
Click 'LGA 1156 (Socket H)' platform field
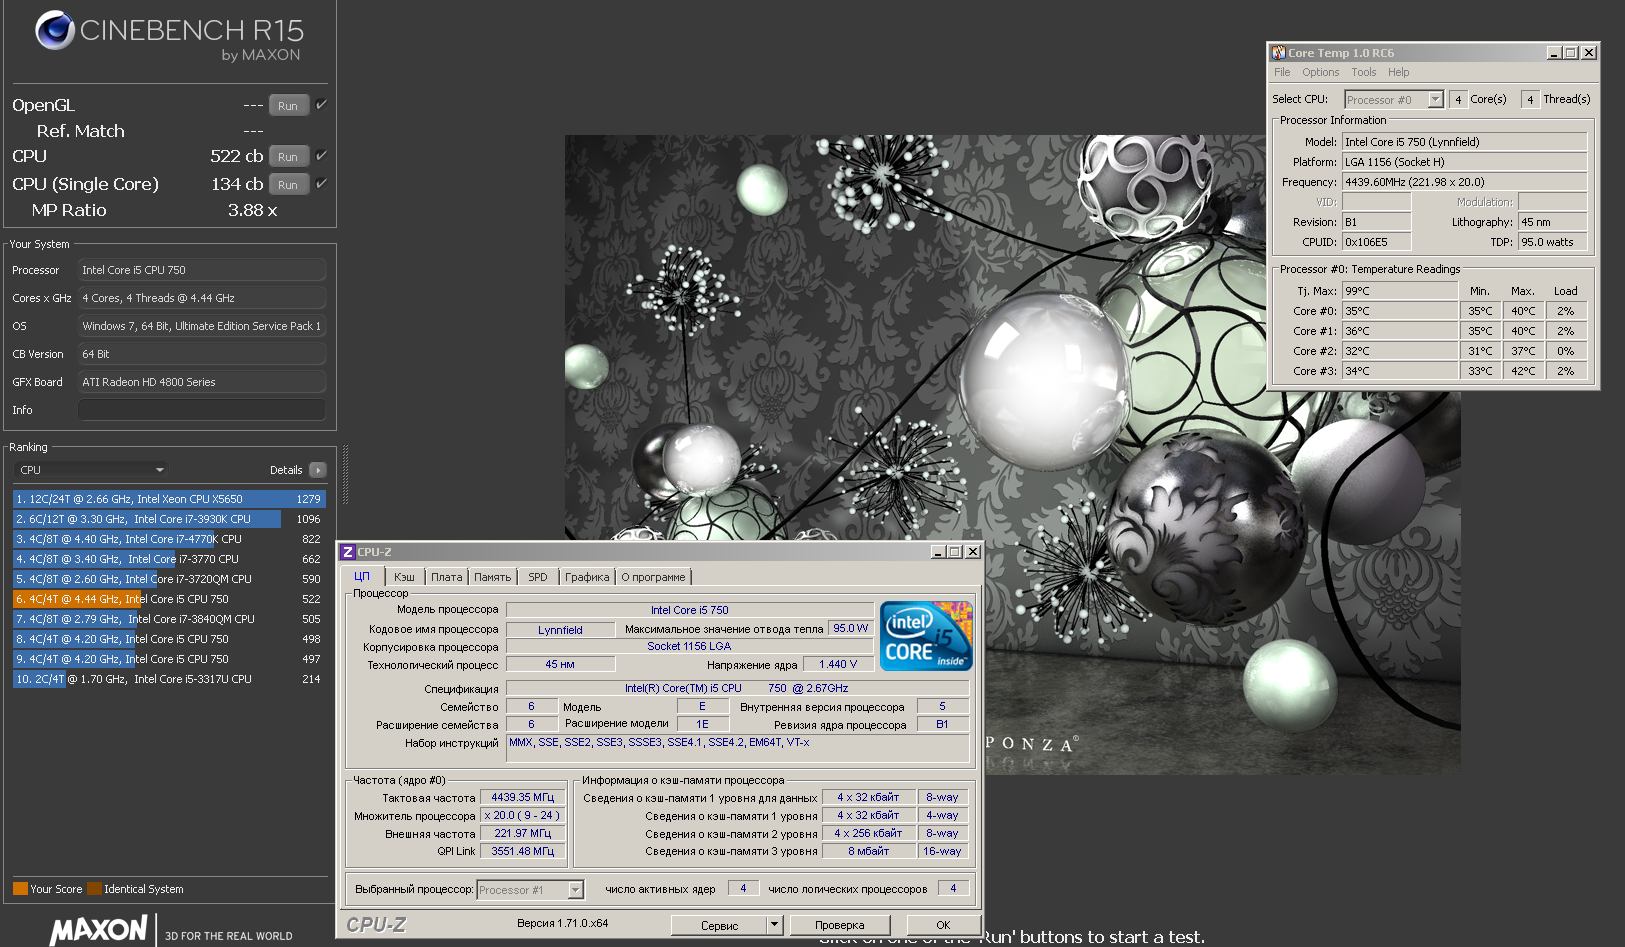1465,162
